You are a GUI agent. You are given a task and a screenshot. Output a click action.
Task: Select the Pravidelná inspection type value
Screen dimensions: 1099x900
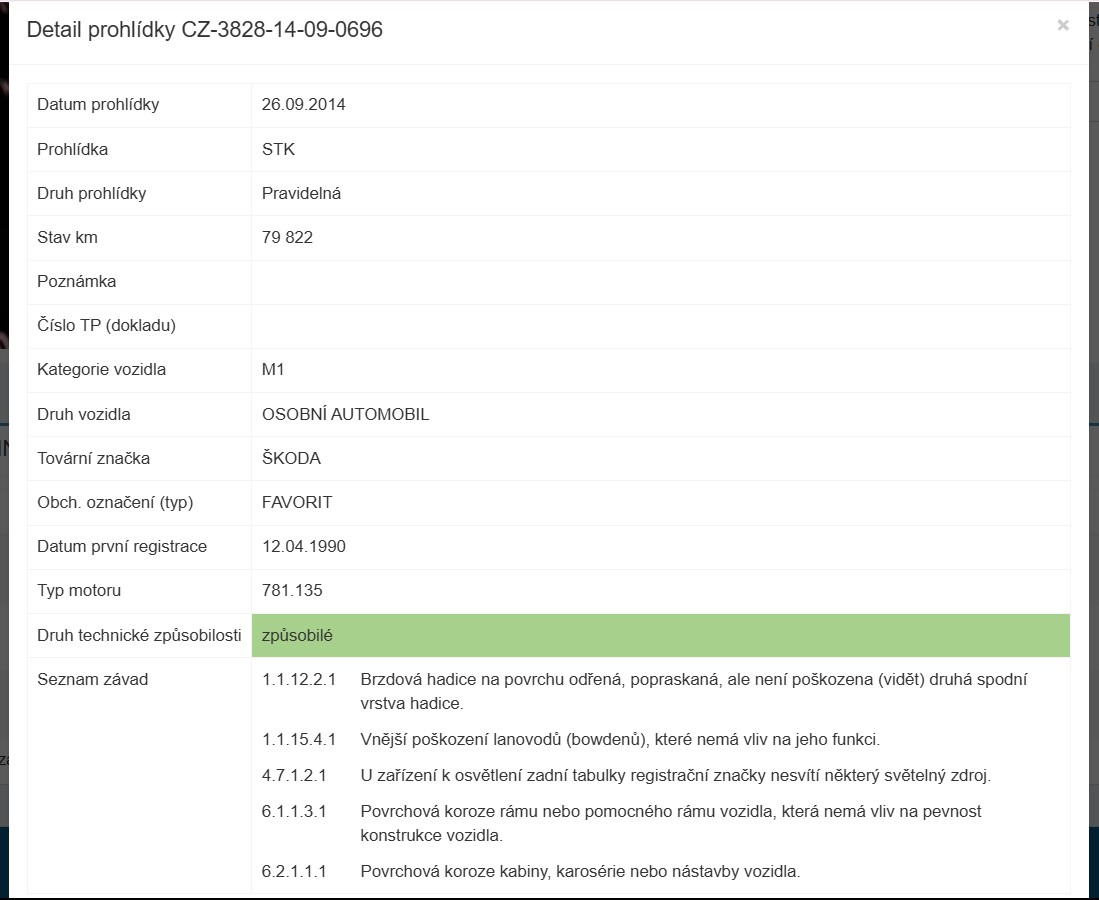pos(301,193)
